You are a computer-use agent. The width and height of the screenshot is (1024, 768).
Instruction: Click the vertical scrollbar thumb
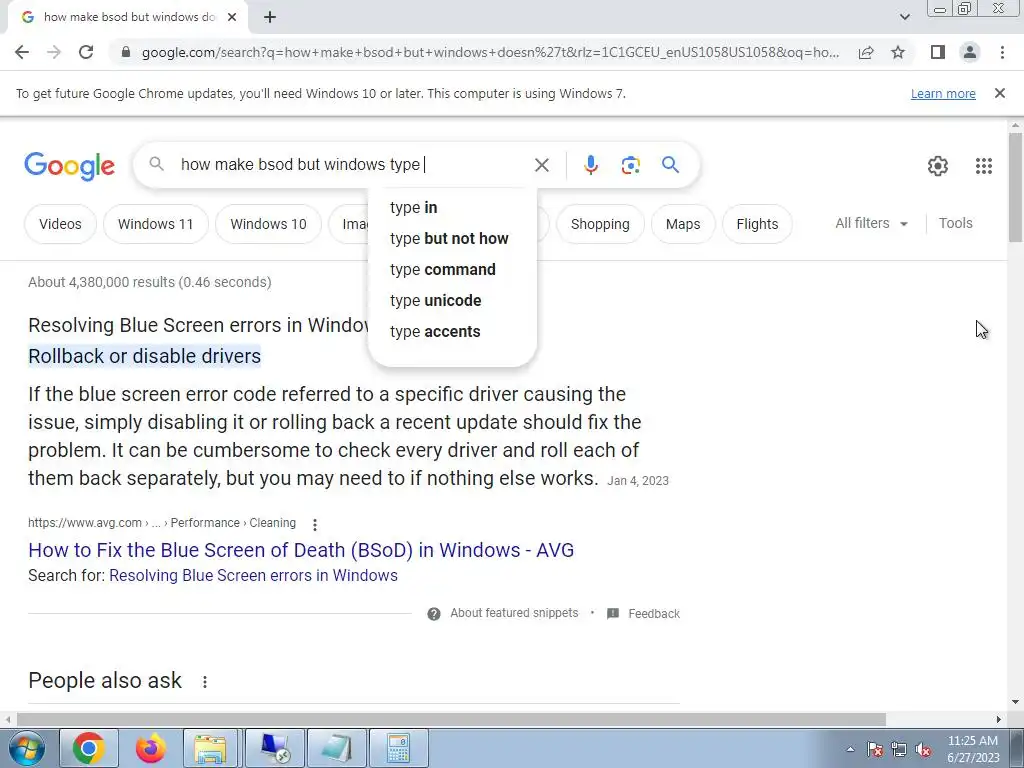[1015, 187]
